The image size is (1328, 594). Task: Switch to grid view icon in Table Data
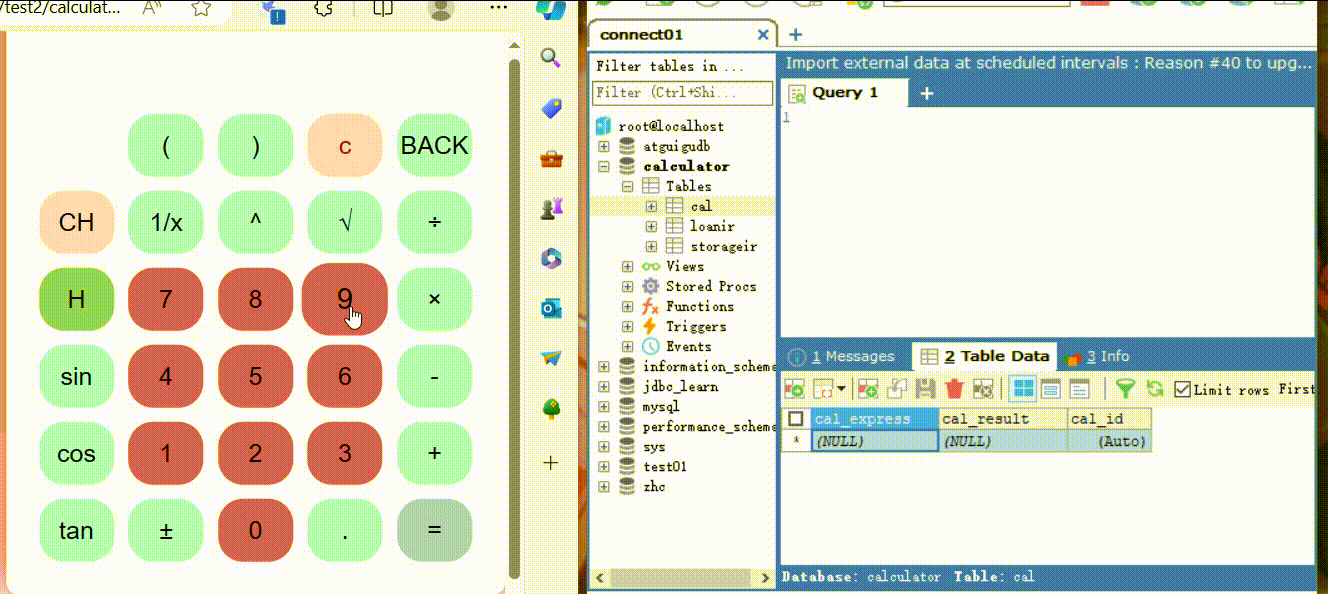[x=1022, y=388]
